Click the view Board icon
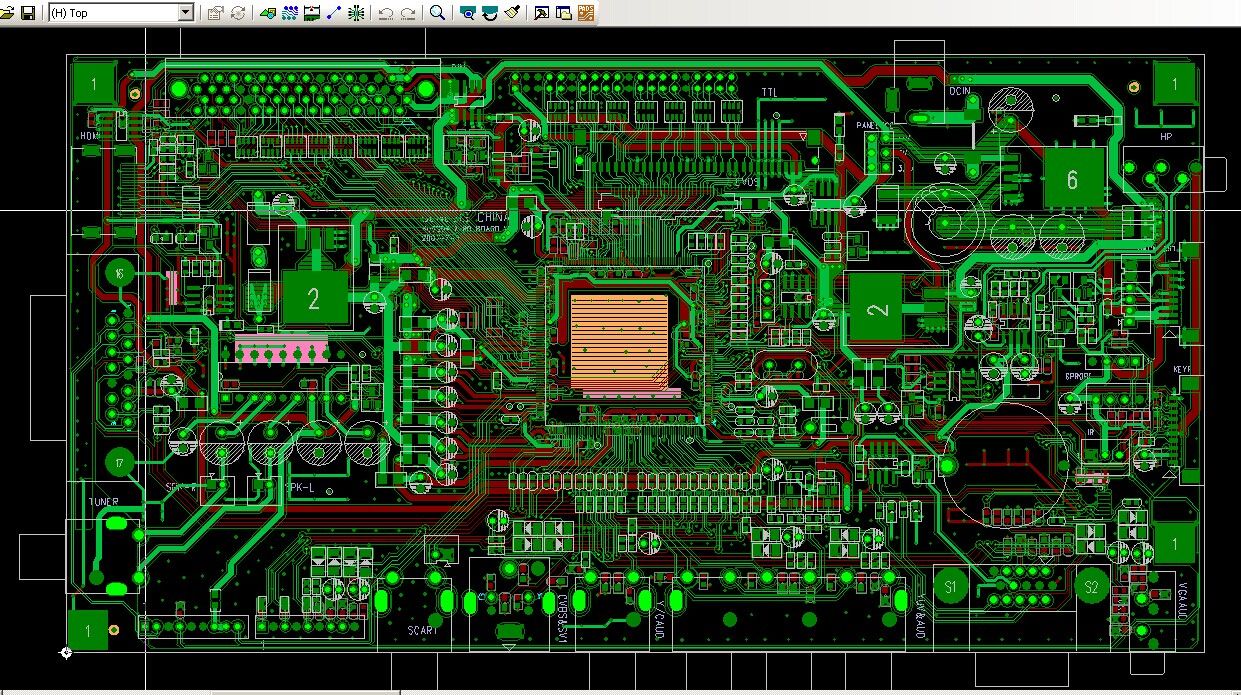The height and width of the screenshot is (695, 1241). pyautogui.click(x=467, y=13)
